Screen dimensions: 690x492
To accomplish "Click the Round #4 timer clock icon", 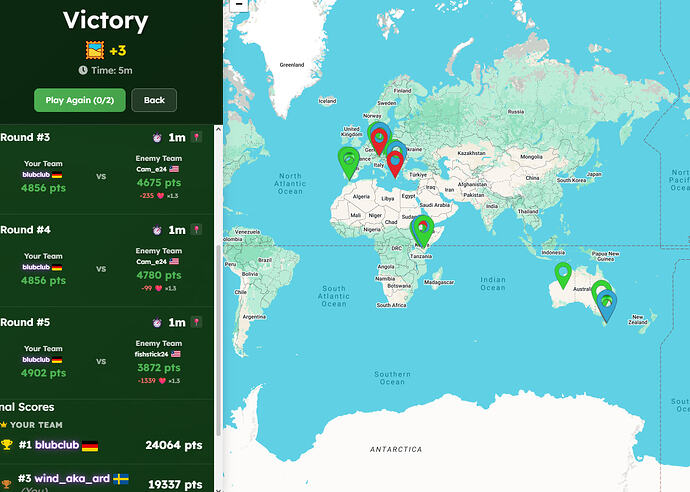I will coord(157,230).
